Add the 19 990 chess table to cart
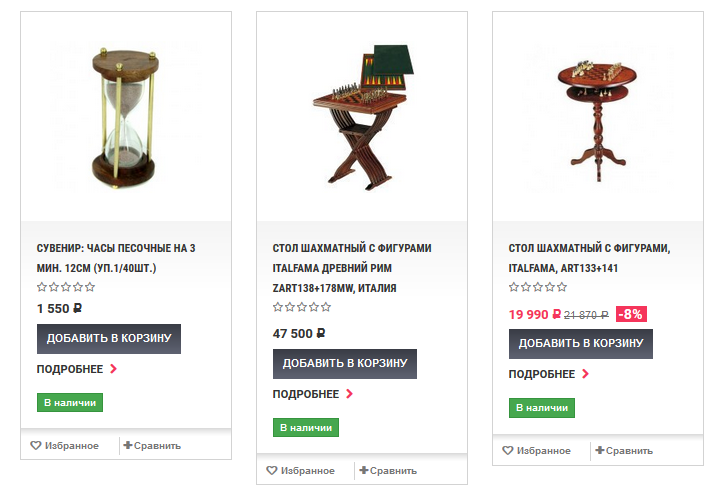This screenshot has width=723, height=493. [x=581, y=344]
